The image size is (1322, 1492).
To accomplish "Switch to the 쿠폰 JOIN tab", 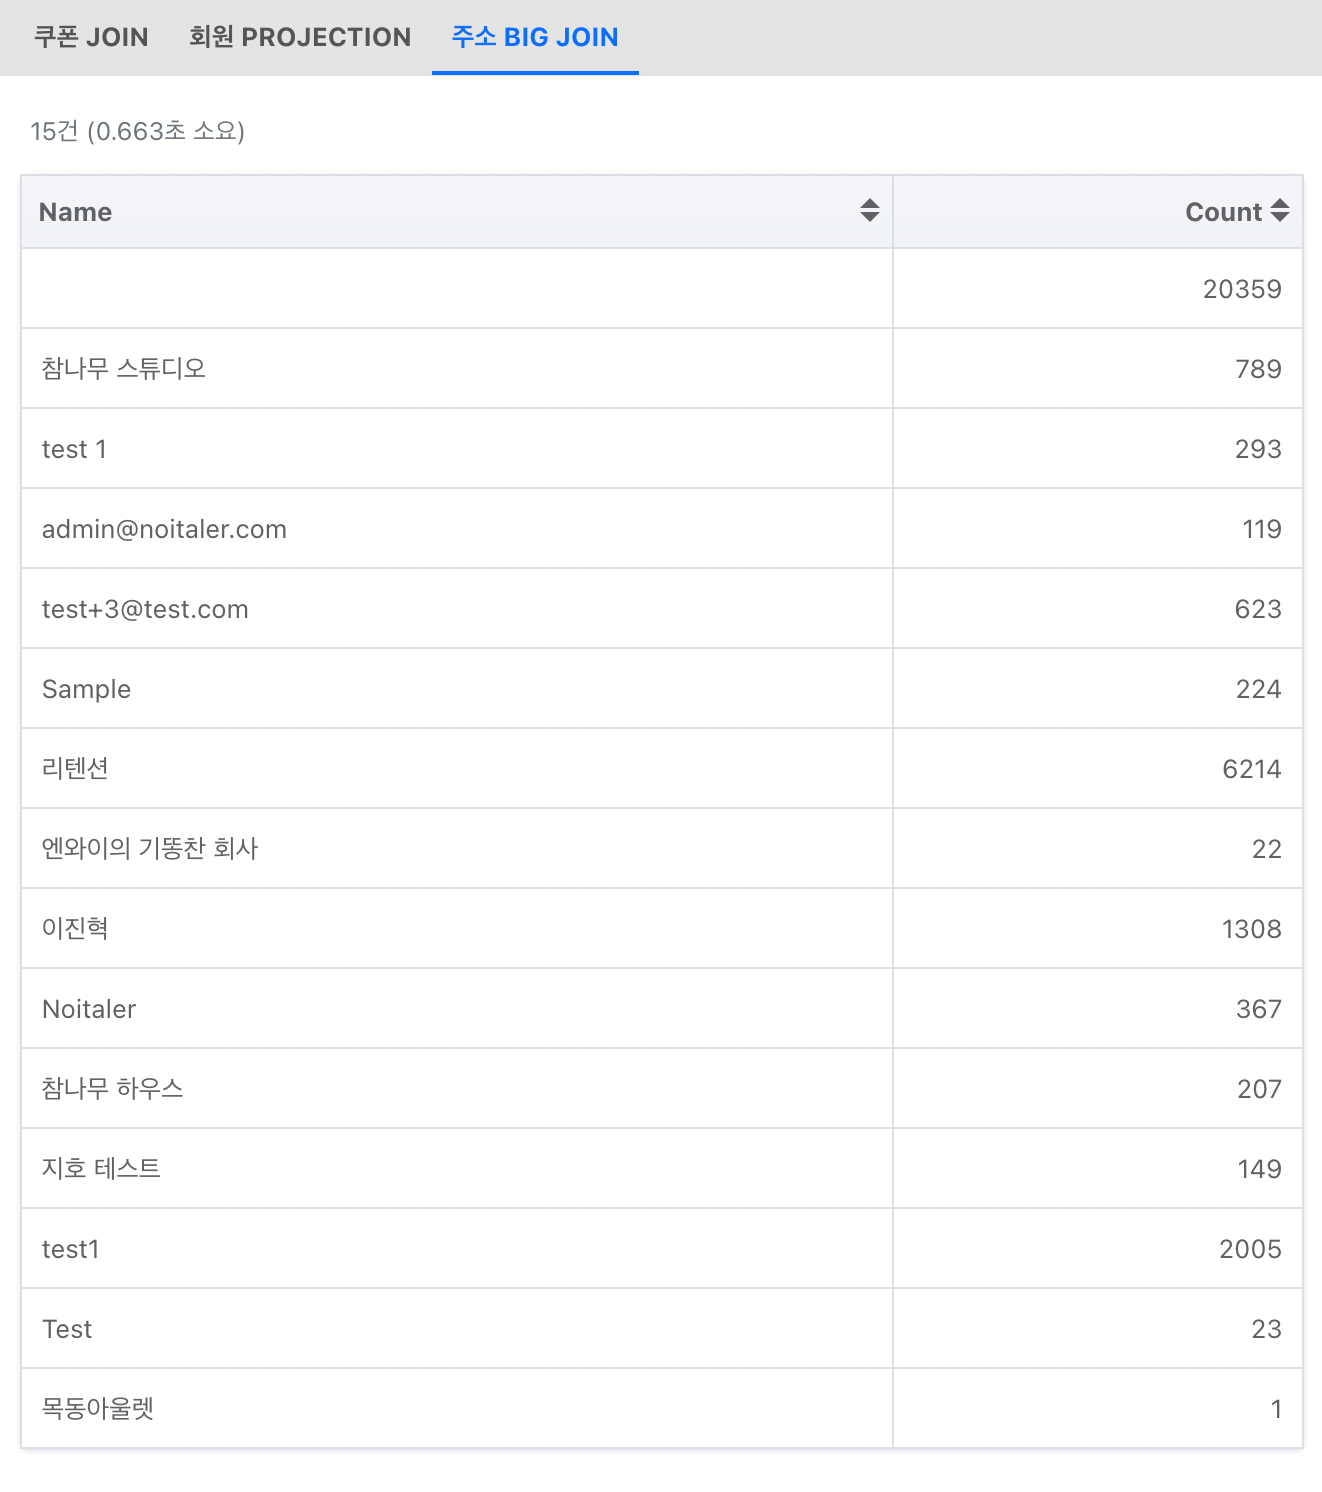I will (x=91, y=37).
